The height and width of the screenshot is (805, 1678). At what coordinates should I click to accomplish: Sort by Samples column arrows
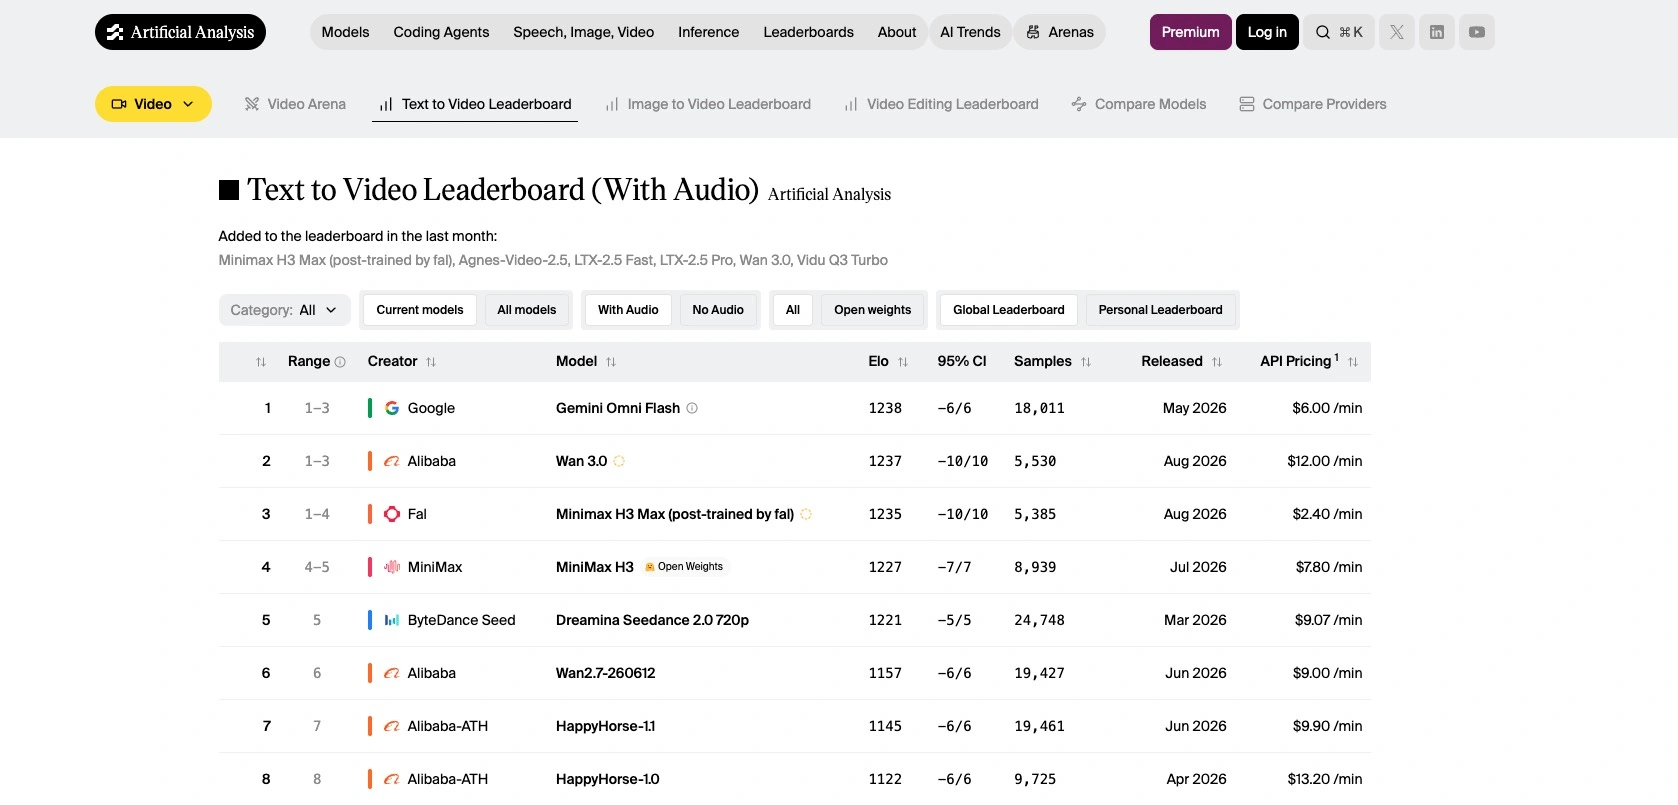[x=1086, y=362]
